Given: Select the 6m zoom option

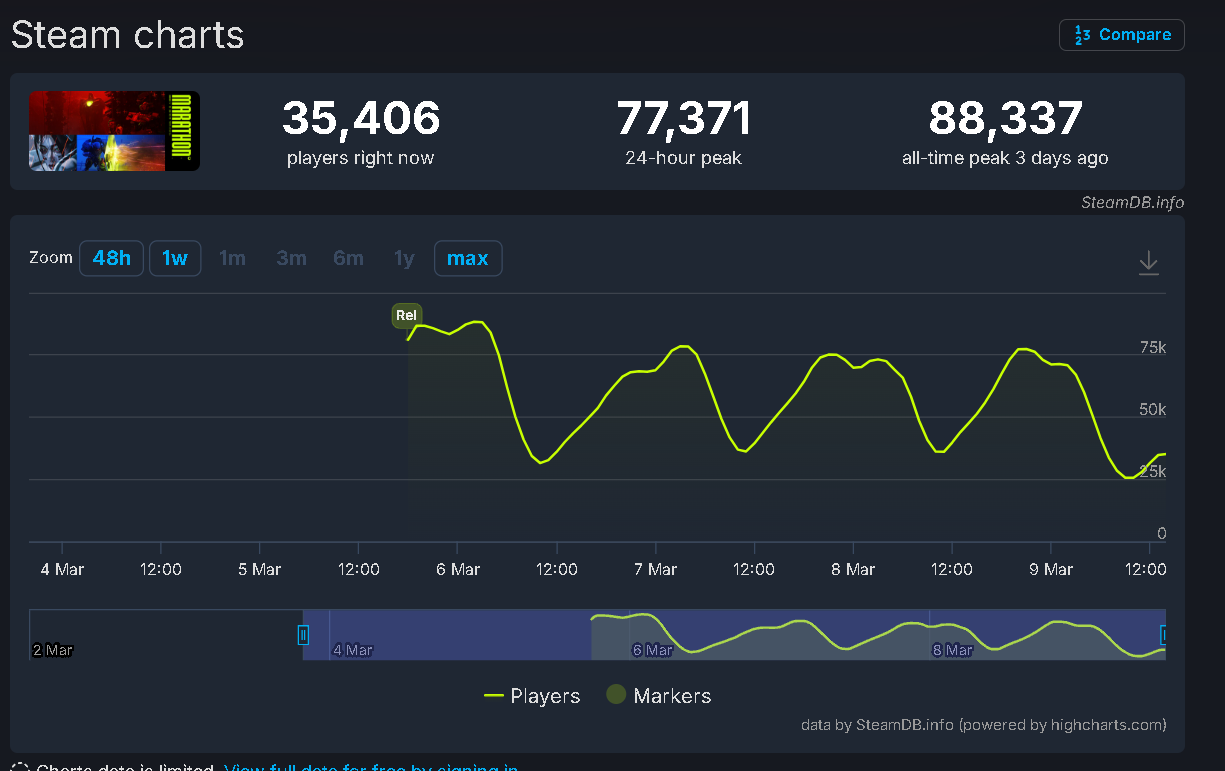Looking at the screenshot, I should [348, 258].
